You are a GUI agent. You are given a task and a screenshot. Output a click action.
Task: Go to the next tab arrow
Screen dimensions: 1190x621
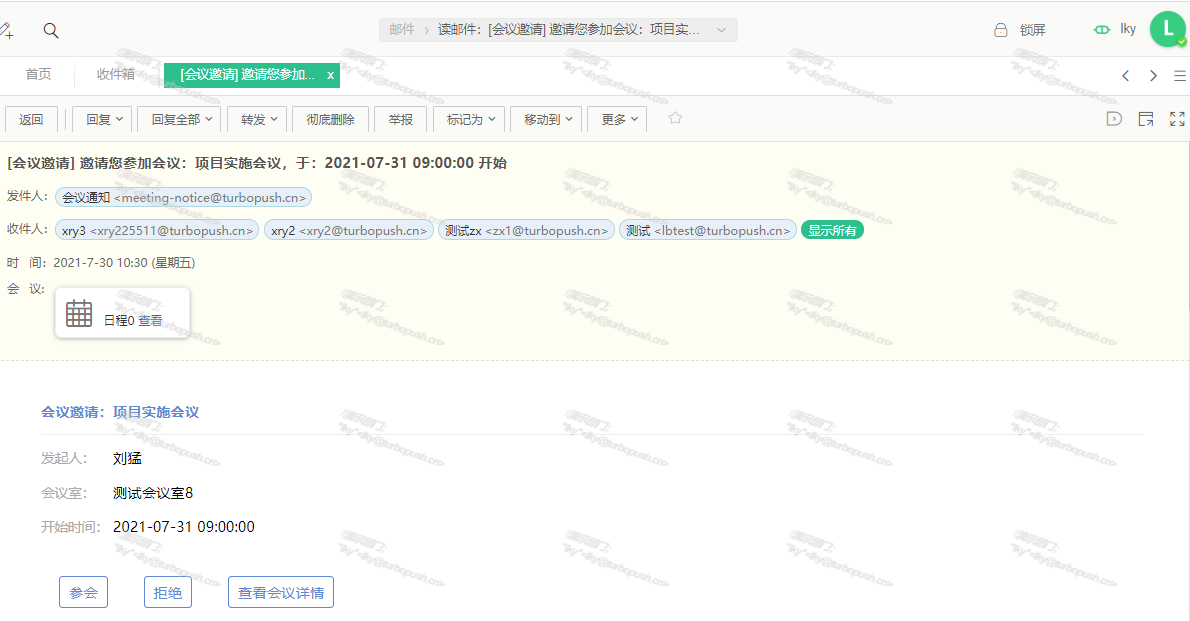pyautogui.click(x=1153, y=76)
